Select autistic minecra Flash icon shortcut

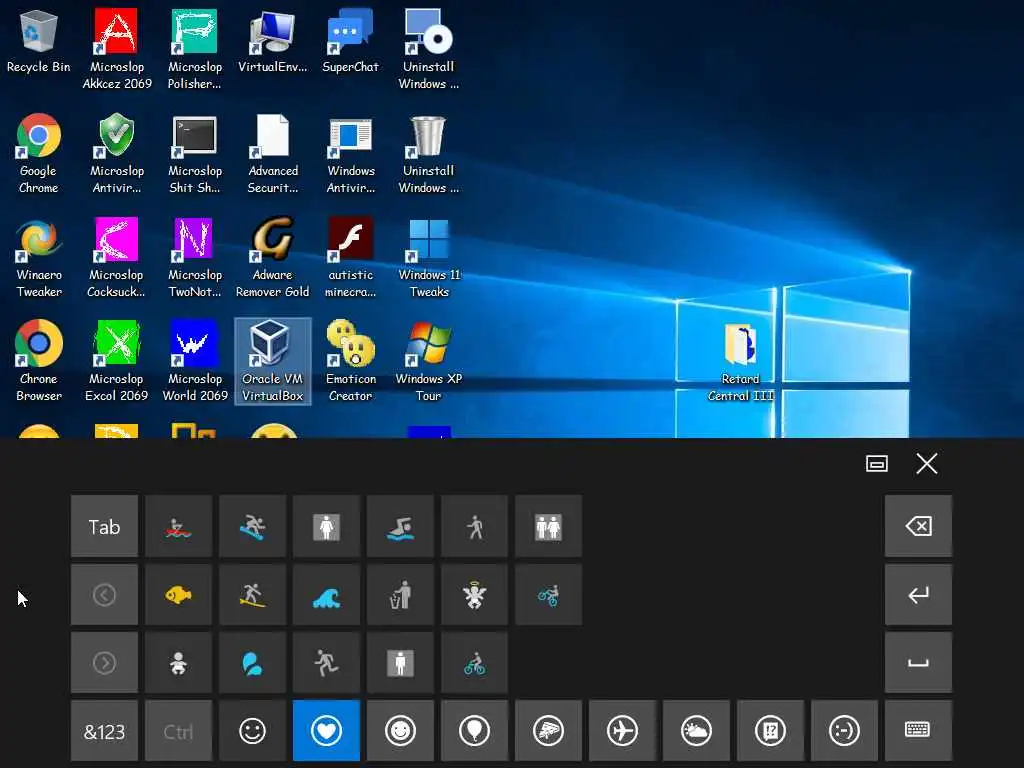click(x=351, y=257)
